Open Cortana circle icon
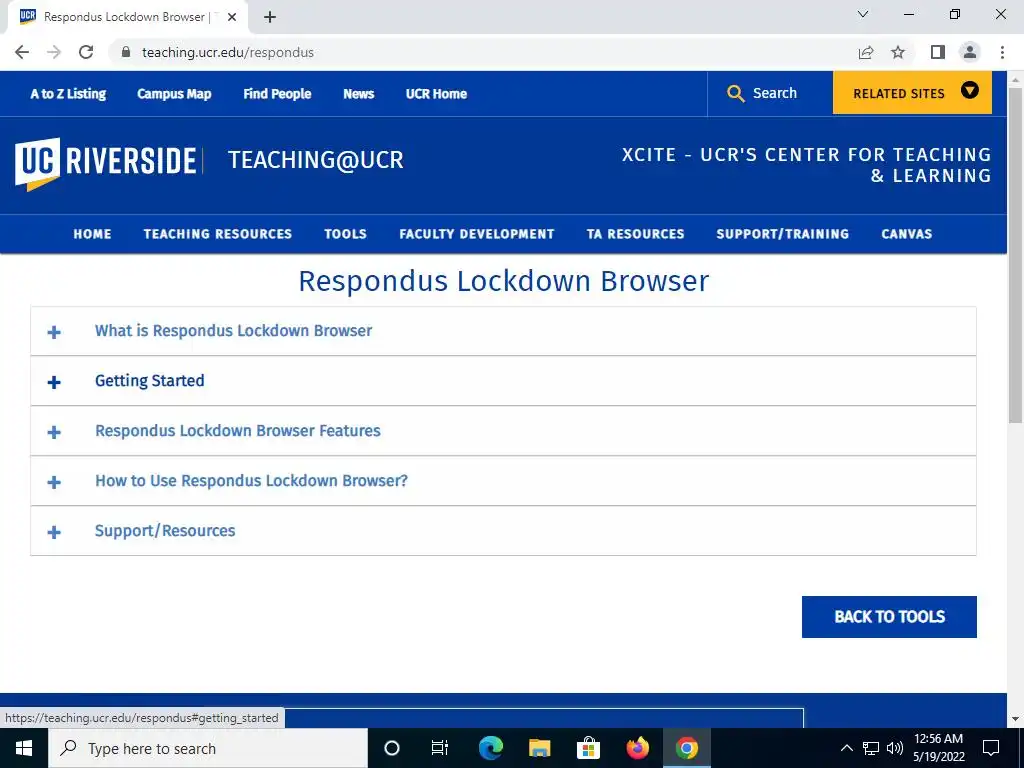This screenshot has width=1024, height=768. coord(391,748)
